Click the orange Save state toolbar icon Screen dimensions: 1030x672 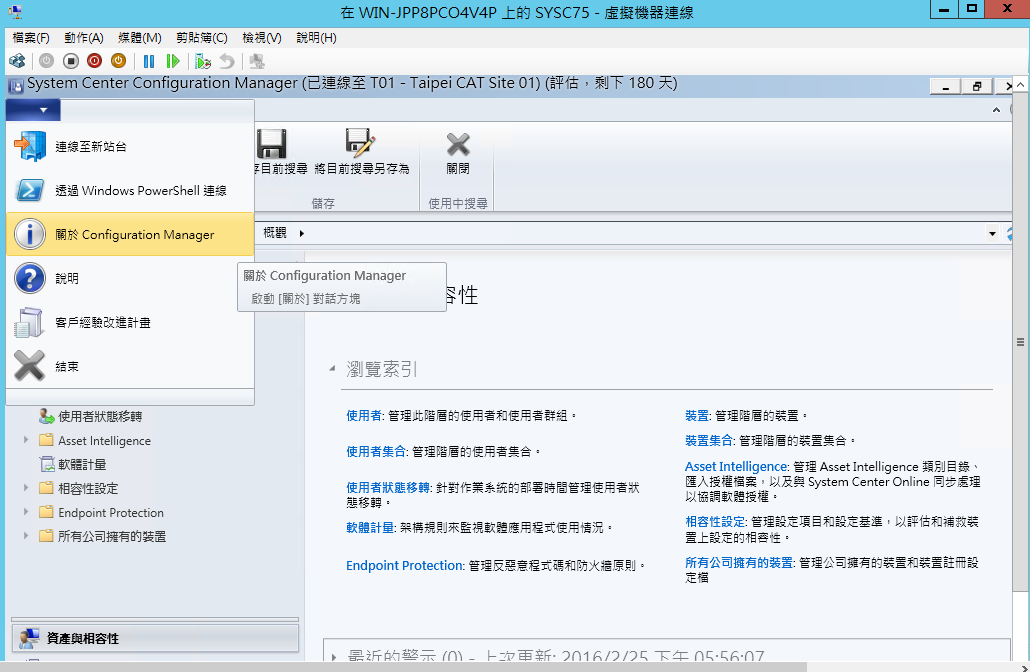pos(118,61)
